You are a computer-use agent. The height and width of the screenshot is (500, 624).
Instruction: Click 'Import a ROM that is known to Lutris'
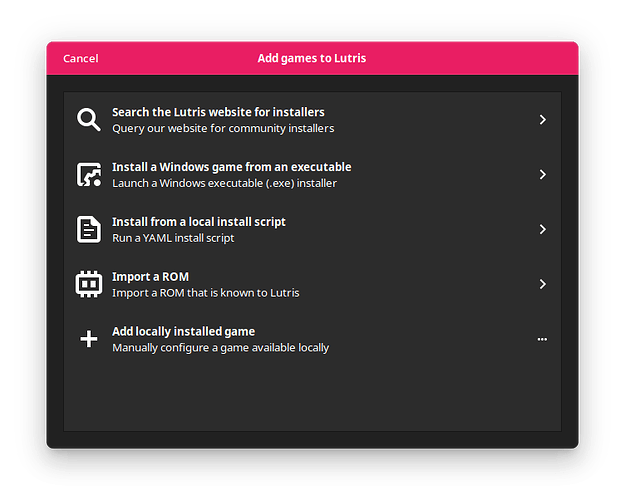click(x=206, y=293)
